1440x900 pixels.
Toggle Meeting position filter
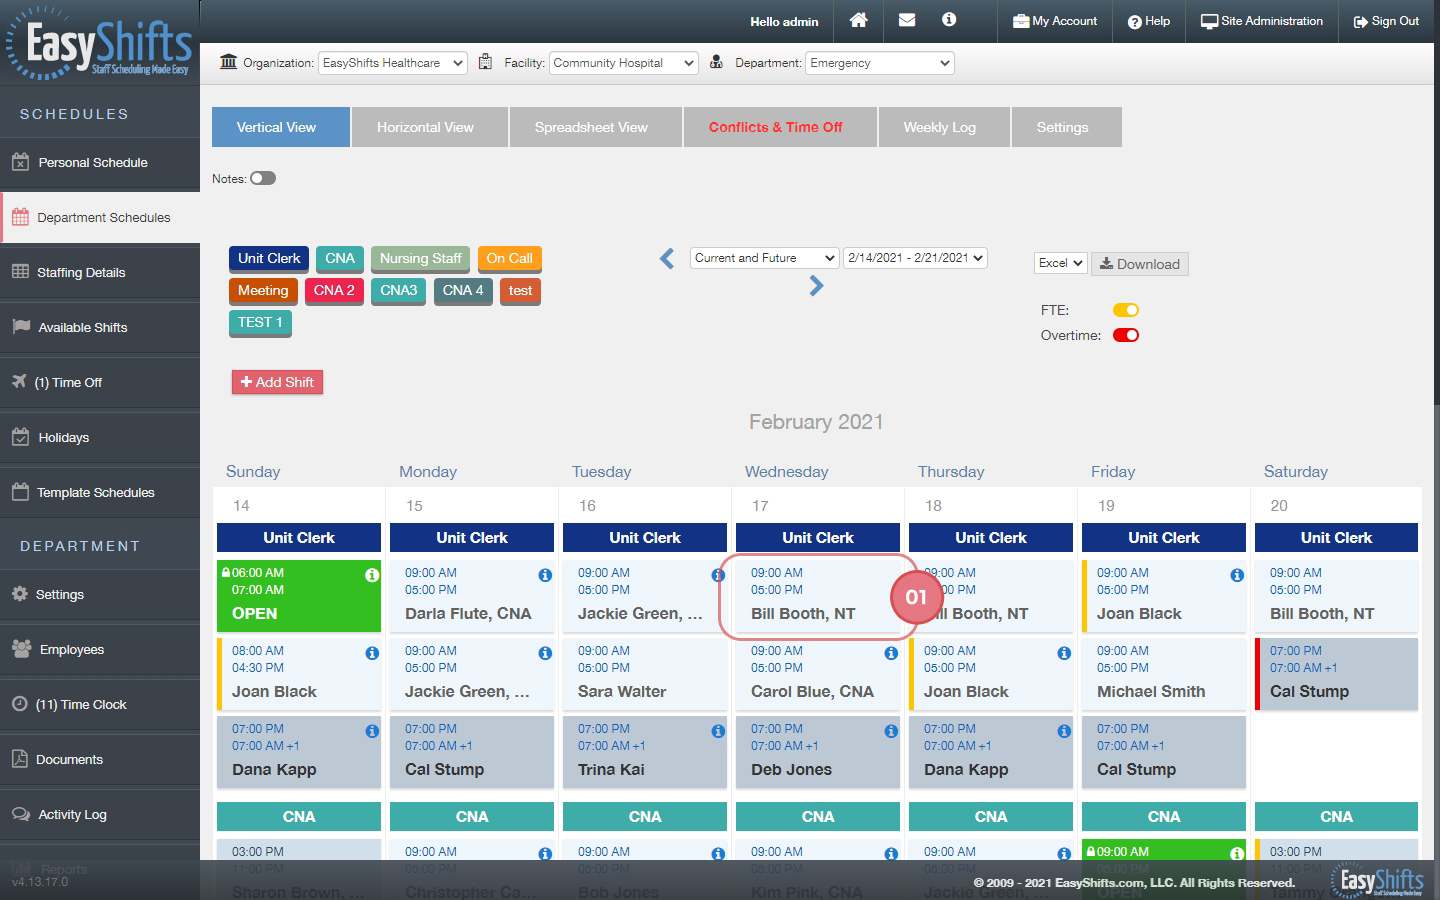point(263,291)
